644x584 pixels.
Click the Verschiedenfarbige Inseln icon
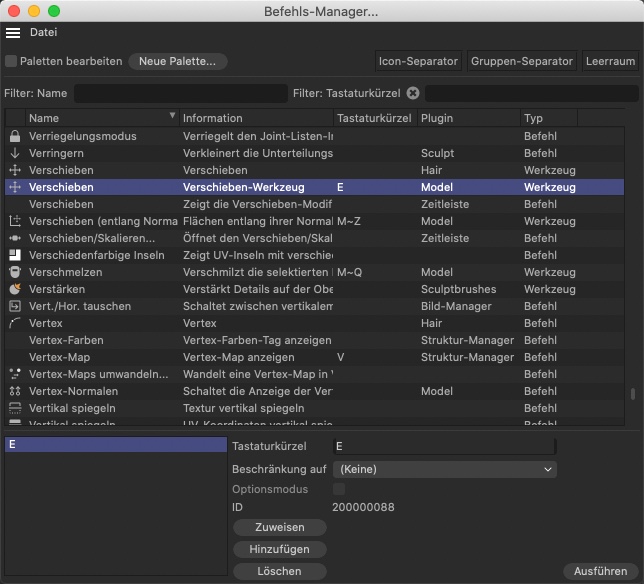(14, 255)
